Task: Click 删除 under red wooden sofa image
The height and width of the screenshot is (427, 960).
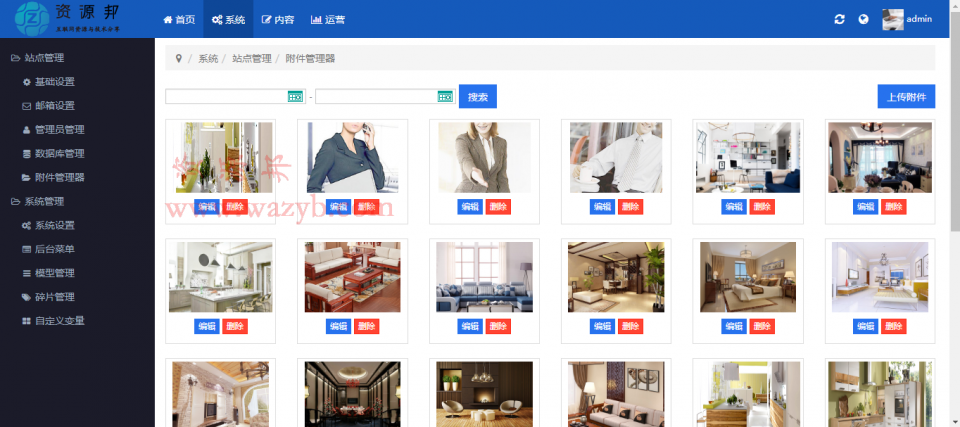Action: tap(367, 327)
